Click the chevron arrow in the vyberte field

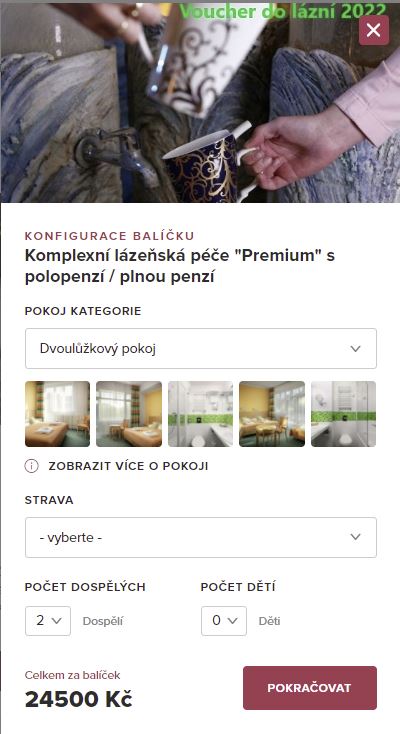(356, 537)
